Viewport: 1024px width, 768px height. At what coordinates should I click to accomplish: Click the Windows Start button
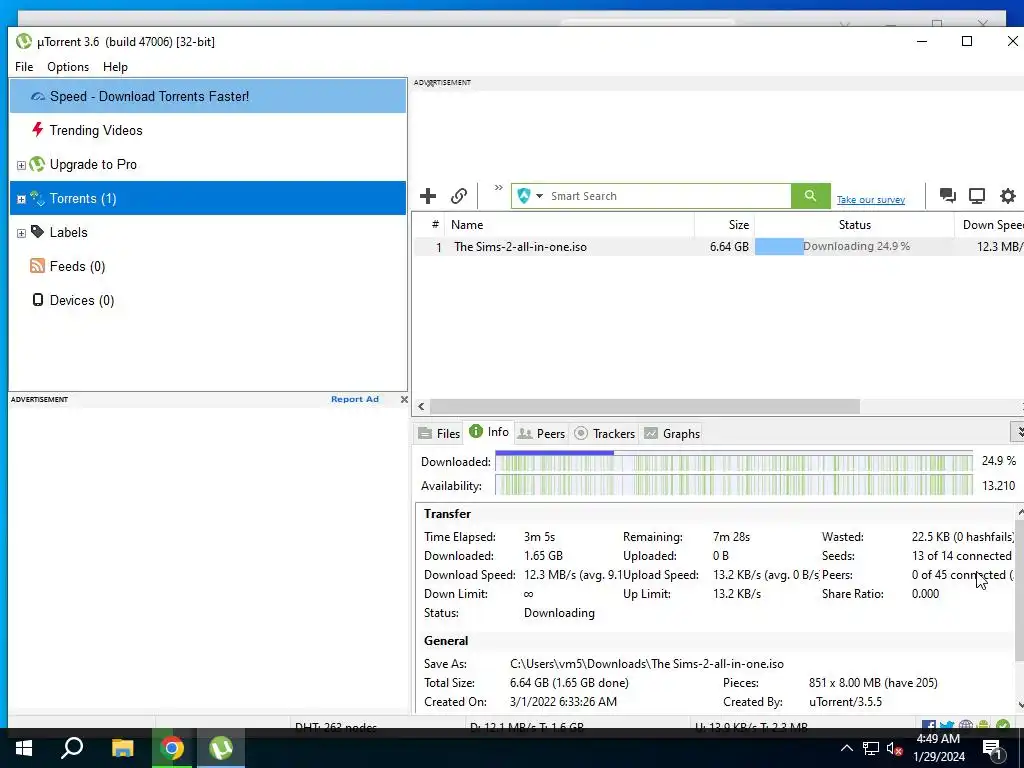point(24,748)
